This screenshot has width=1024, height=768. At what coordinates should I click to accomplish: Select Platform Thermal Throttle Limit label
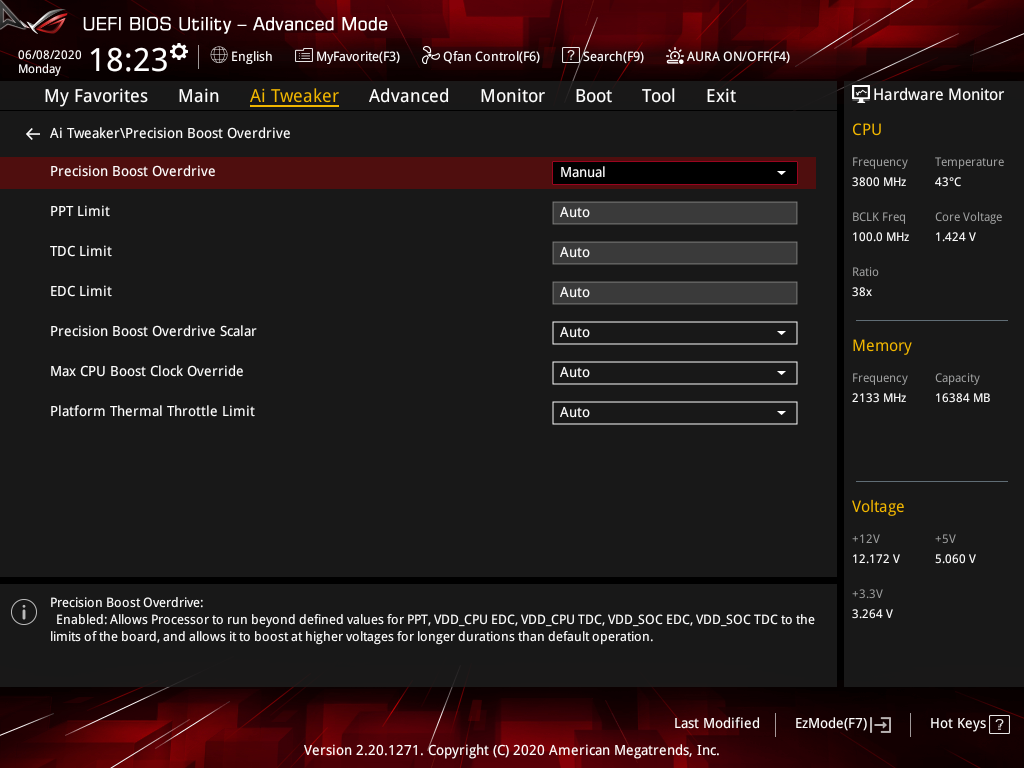tap(152, 411)
